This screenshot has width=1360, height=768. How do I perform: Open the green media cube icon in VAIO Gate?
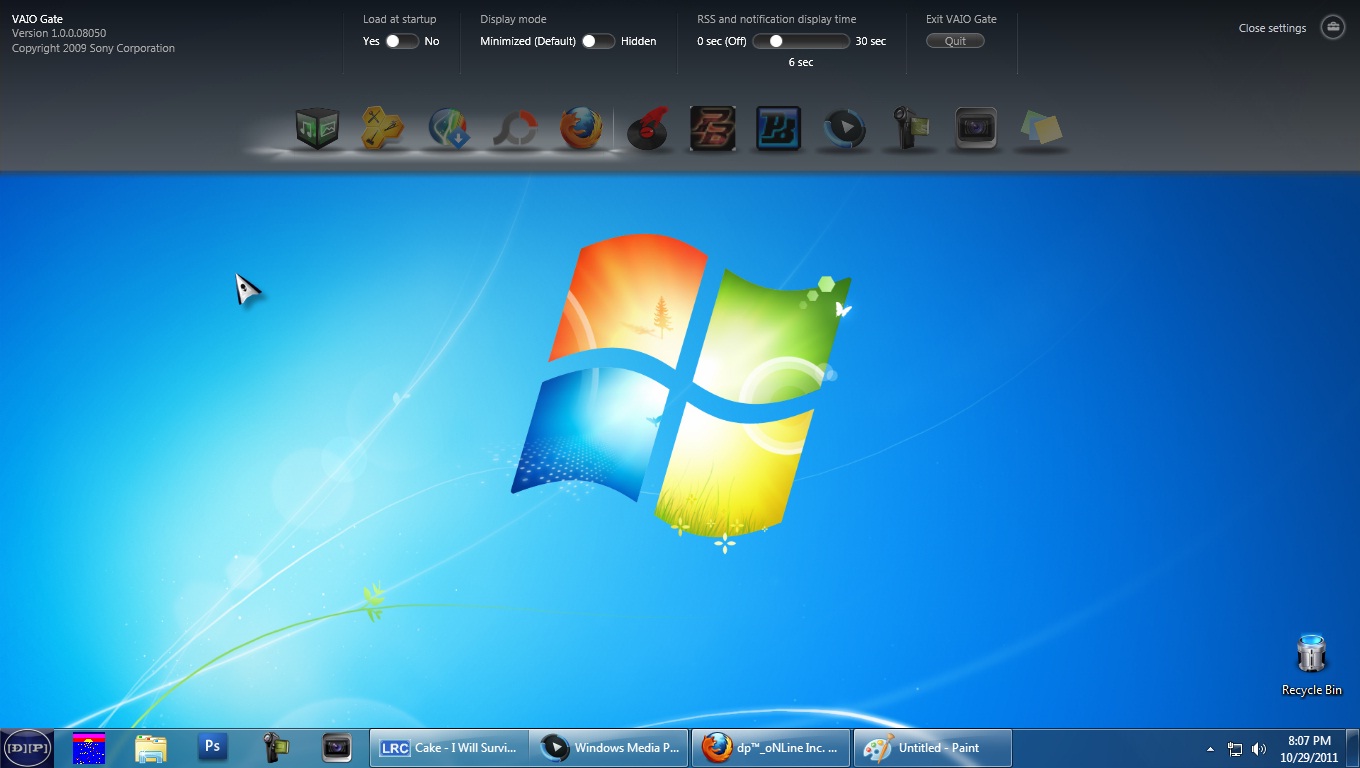pos(317,128)
